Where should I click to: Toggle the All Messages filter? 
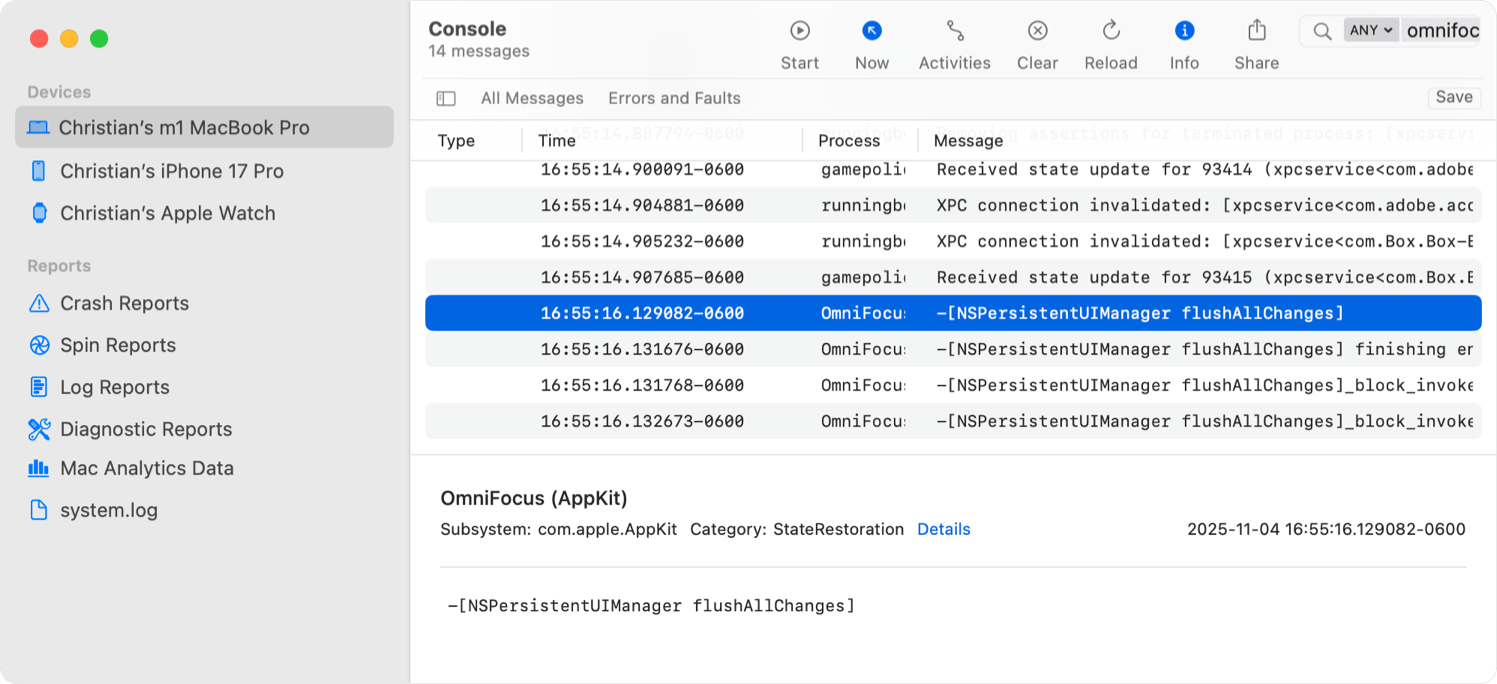[532, 98]
